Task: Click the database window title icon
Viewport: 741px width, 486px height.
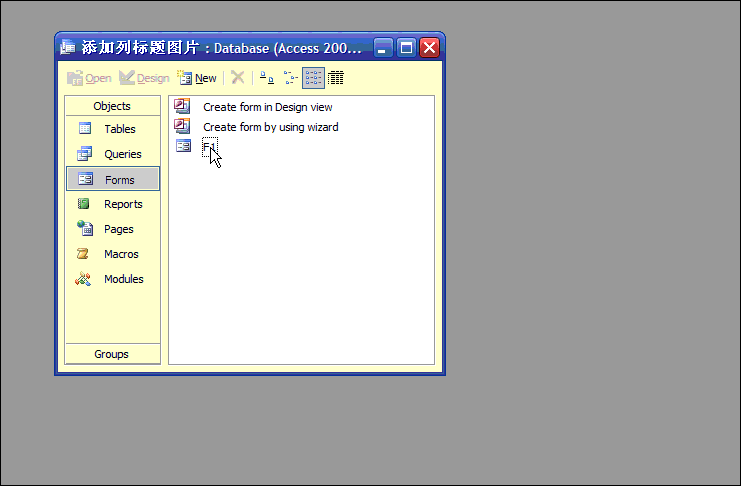Action: (68, 47)
